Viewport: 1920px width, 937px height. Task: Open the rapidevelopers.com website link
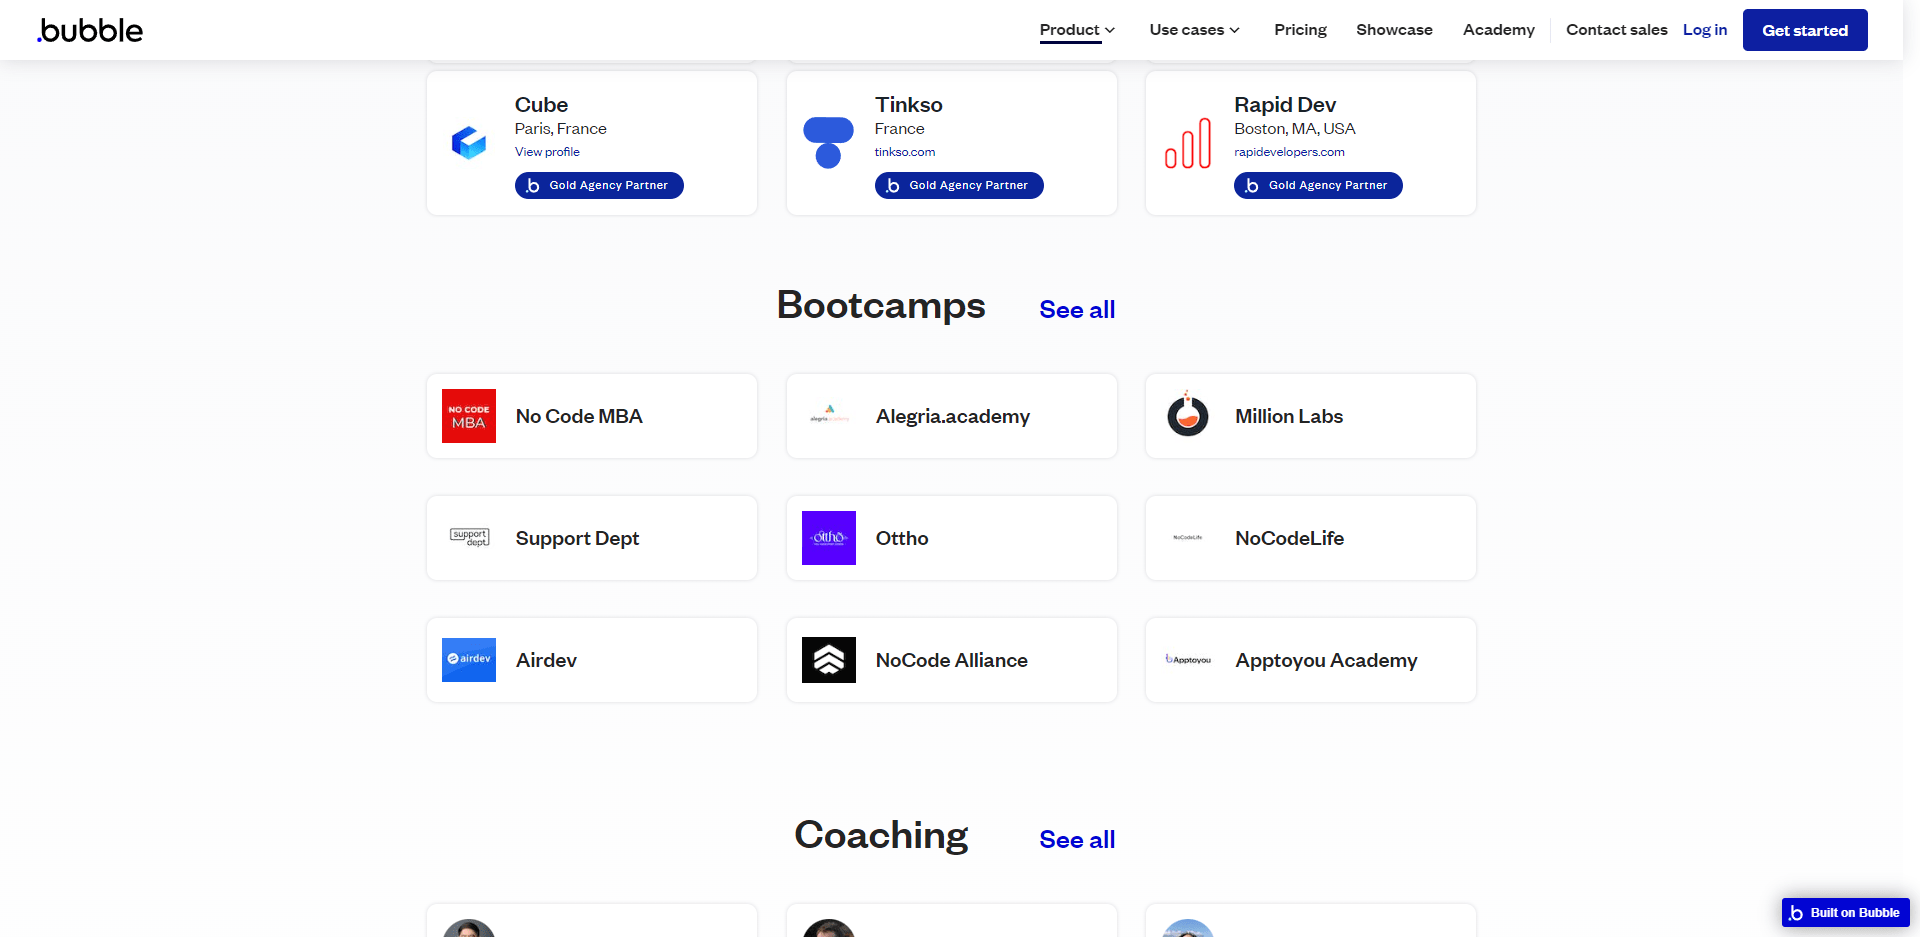click(1289, 152)
